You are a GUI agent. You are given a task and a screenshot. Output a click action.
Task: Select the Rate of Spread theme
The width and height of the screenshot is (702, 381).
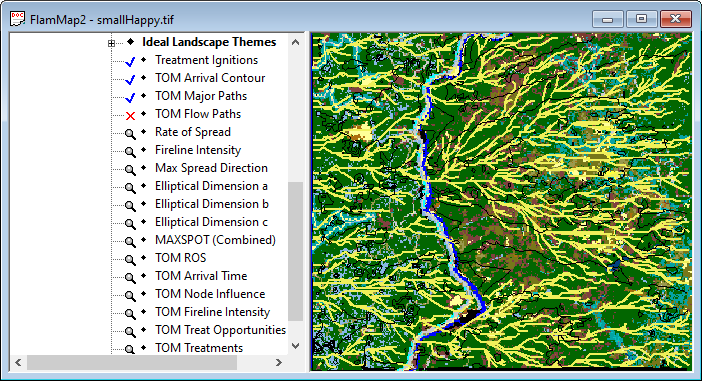193,132
